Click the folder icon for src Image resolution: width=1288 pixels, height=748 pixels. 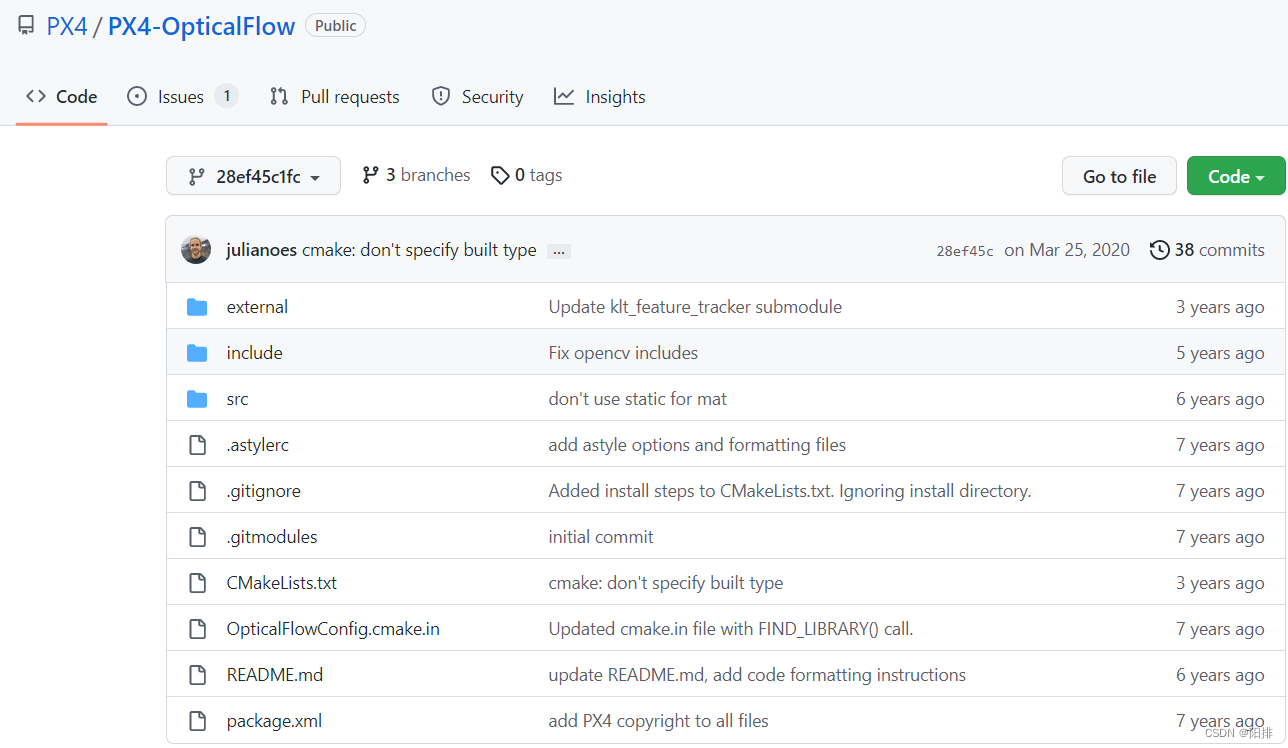tap(197, 399)
